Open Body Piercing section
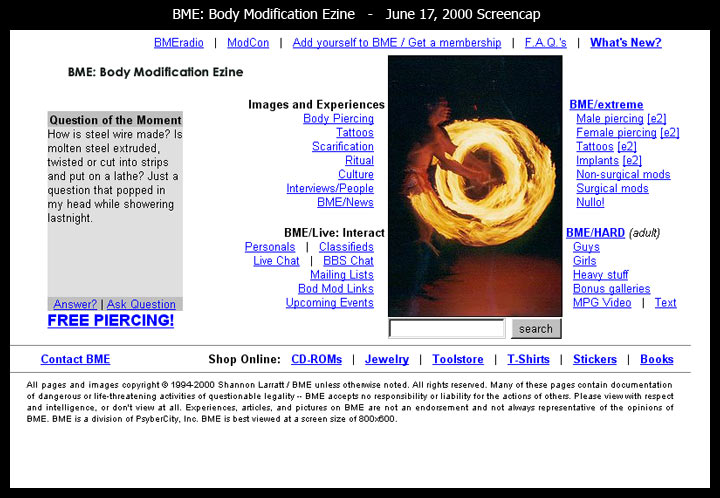 pos(338,118)
